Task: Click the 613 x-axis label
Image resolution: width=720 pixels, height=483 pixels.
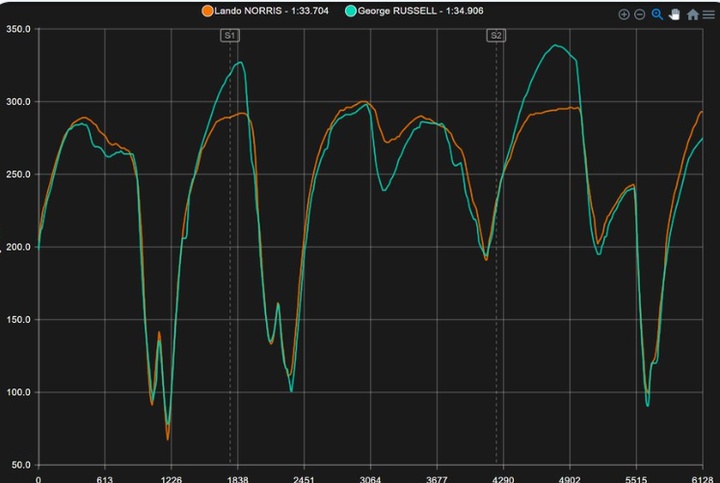Action: pyautogui.click(x=105, y=479)
